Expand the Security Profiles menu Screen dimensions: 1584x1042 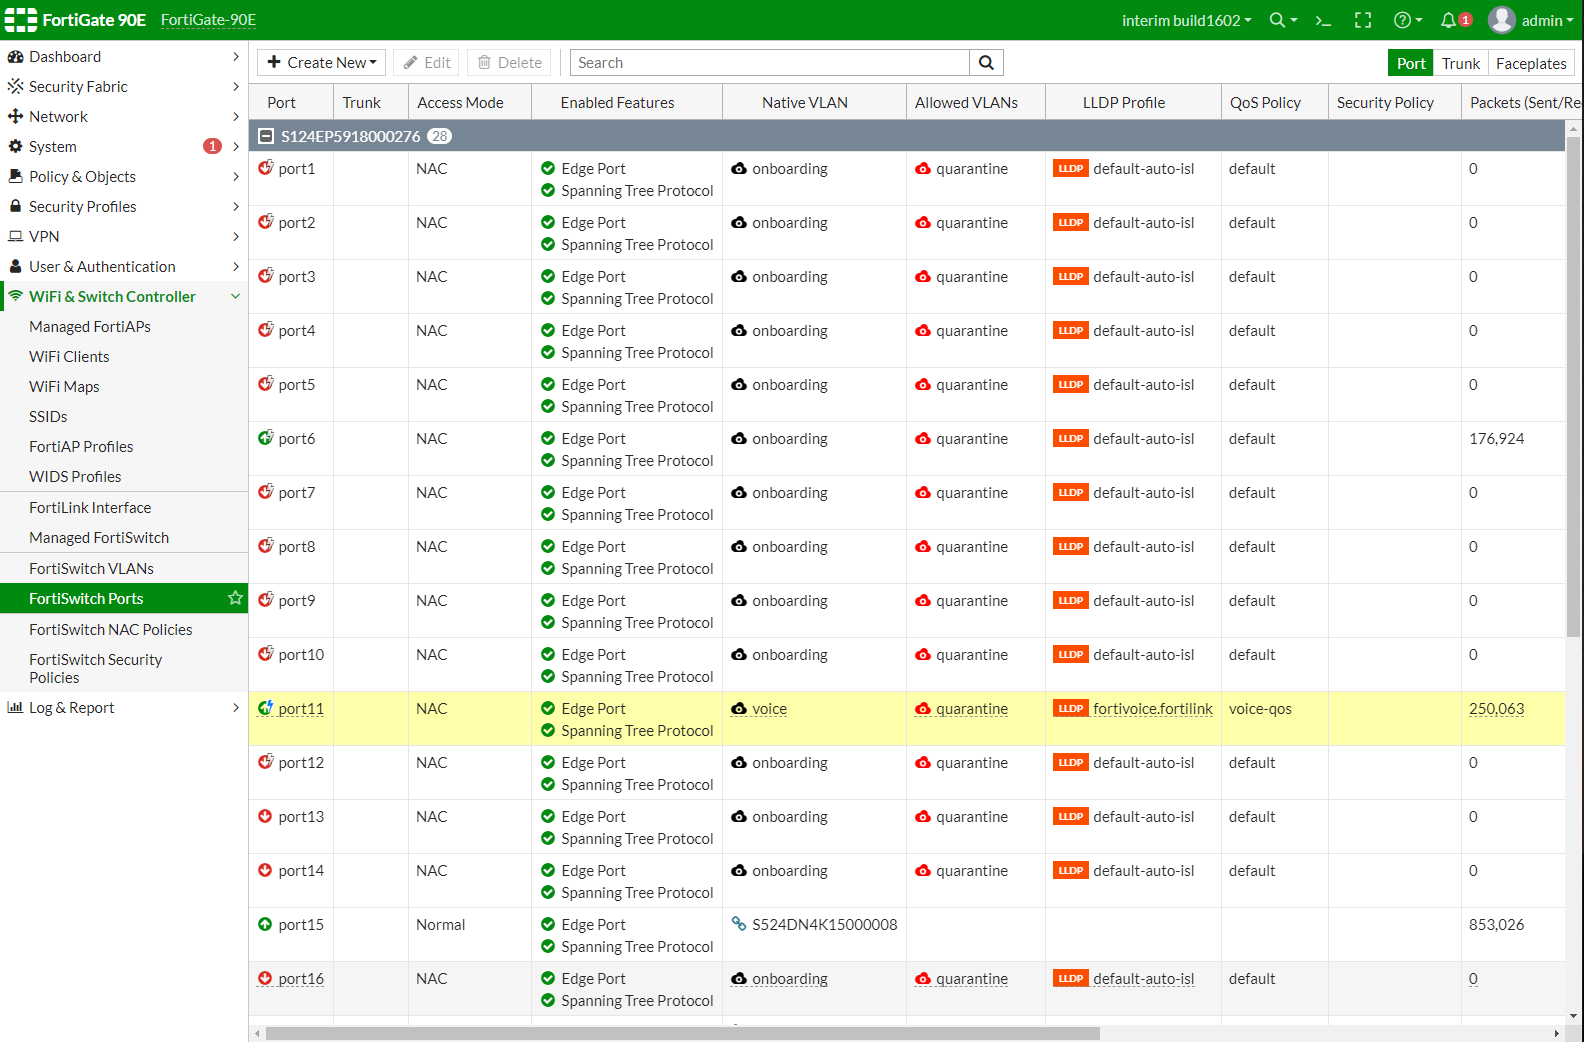pyautogui.click(x=124, y=206)
